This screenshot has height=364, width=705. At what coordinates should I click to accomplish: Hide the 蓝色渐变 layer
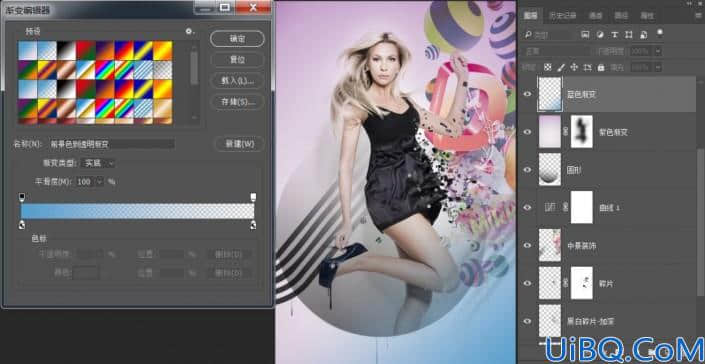click(527, 94)
